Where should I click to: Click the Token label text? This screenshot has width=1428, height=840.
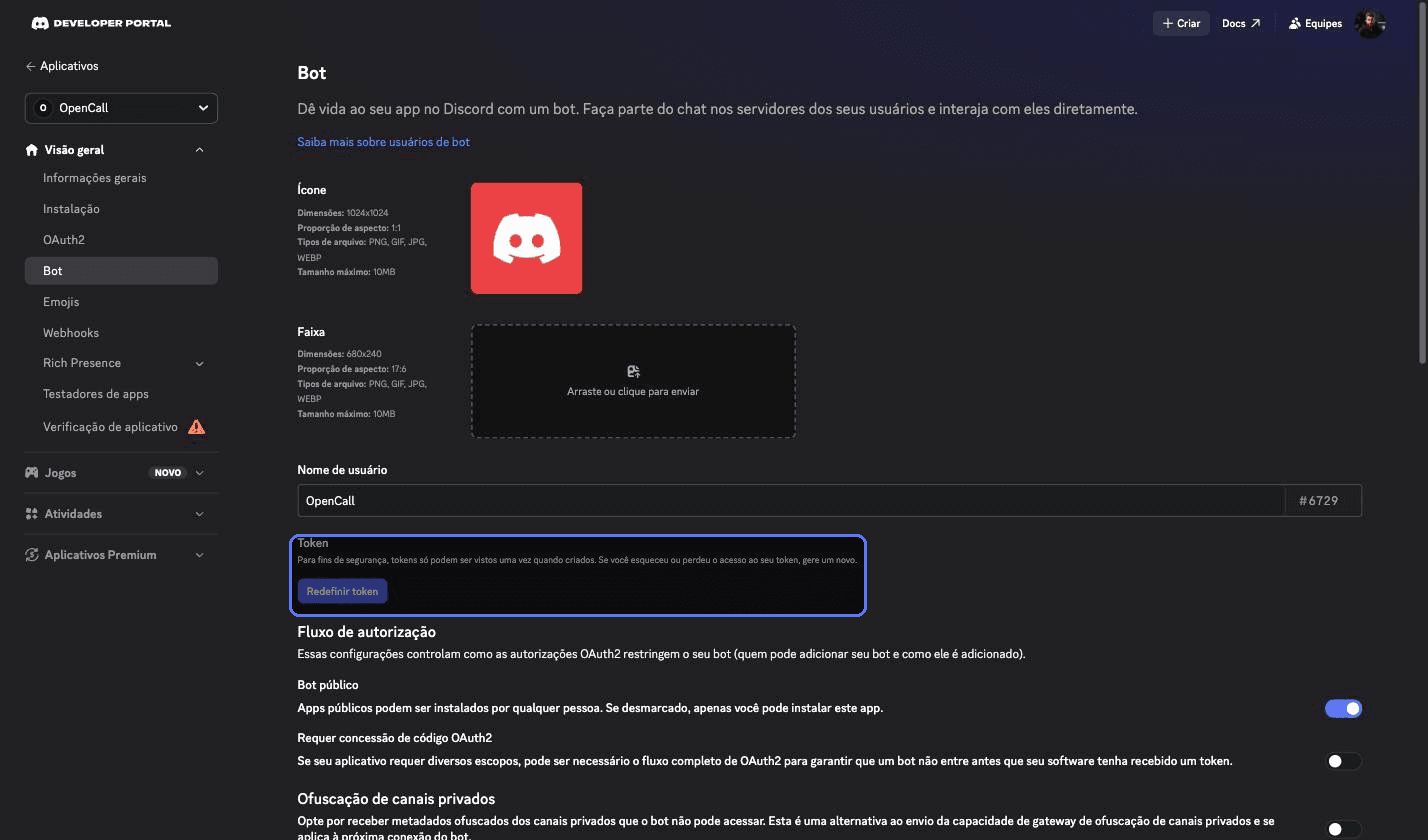point(313,543)
